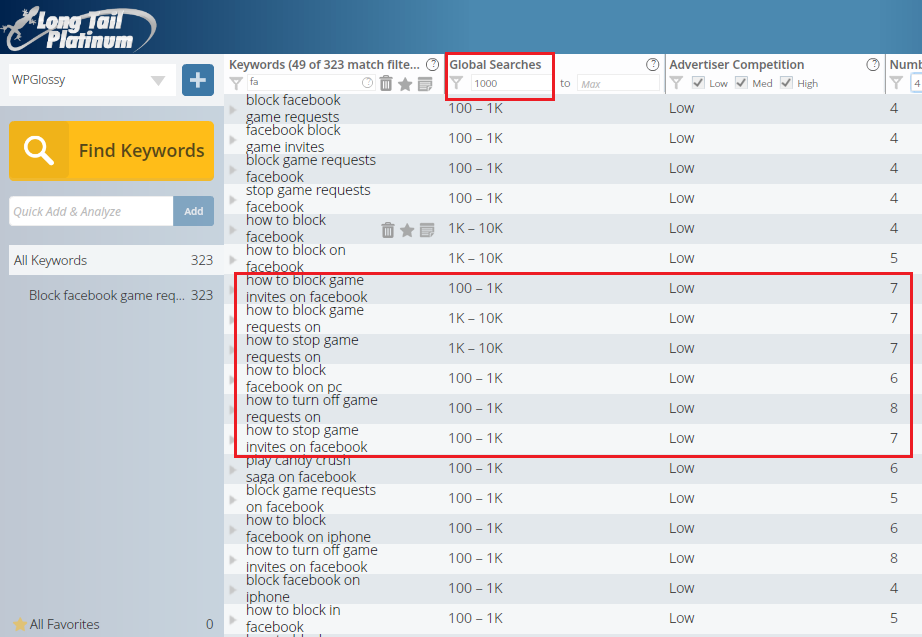This screenshot has height=637, width=922.
Task: Star the 'how to block facebook' row
Action: (x=407, y=230)
